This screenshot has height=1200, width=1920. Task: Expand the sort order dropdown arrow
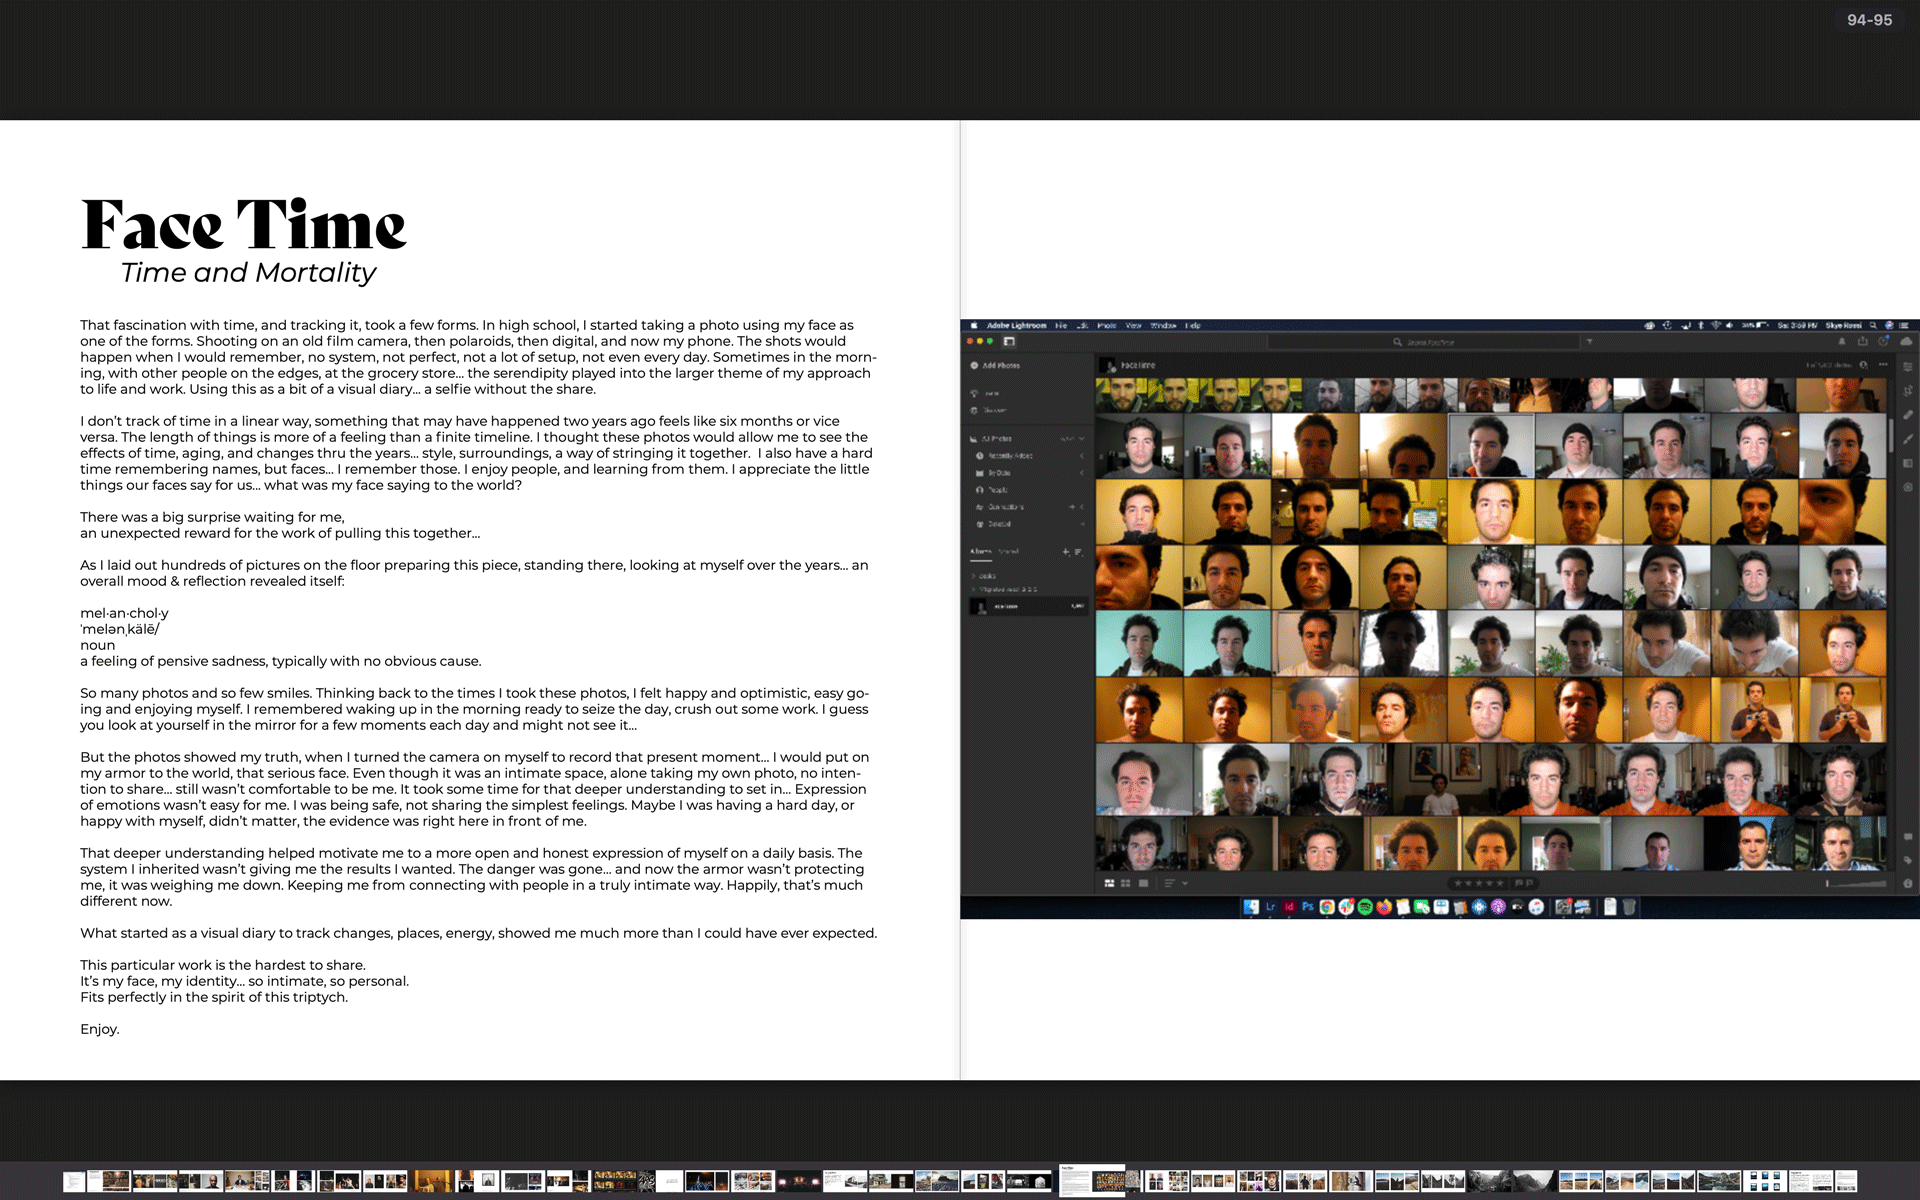[1185, 883]
